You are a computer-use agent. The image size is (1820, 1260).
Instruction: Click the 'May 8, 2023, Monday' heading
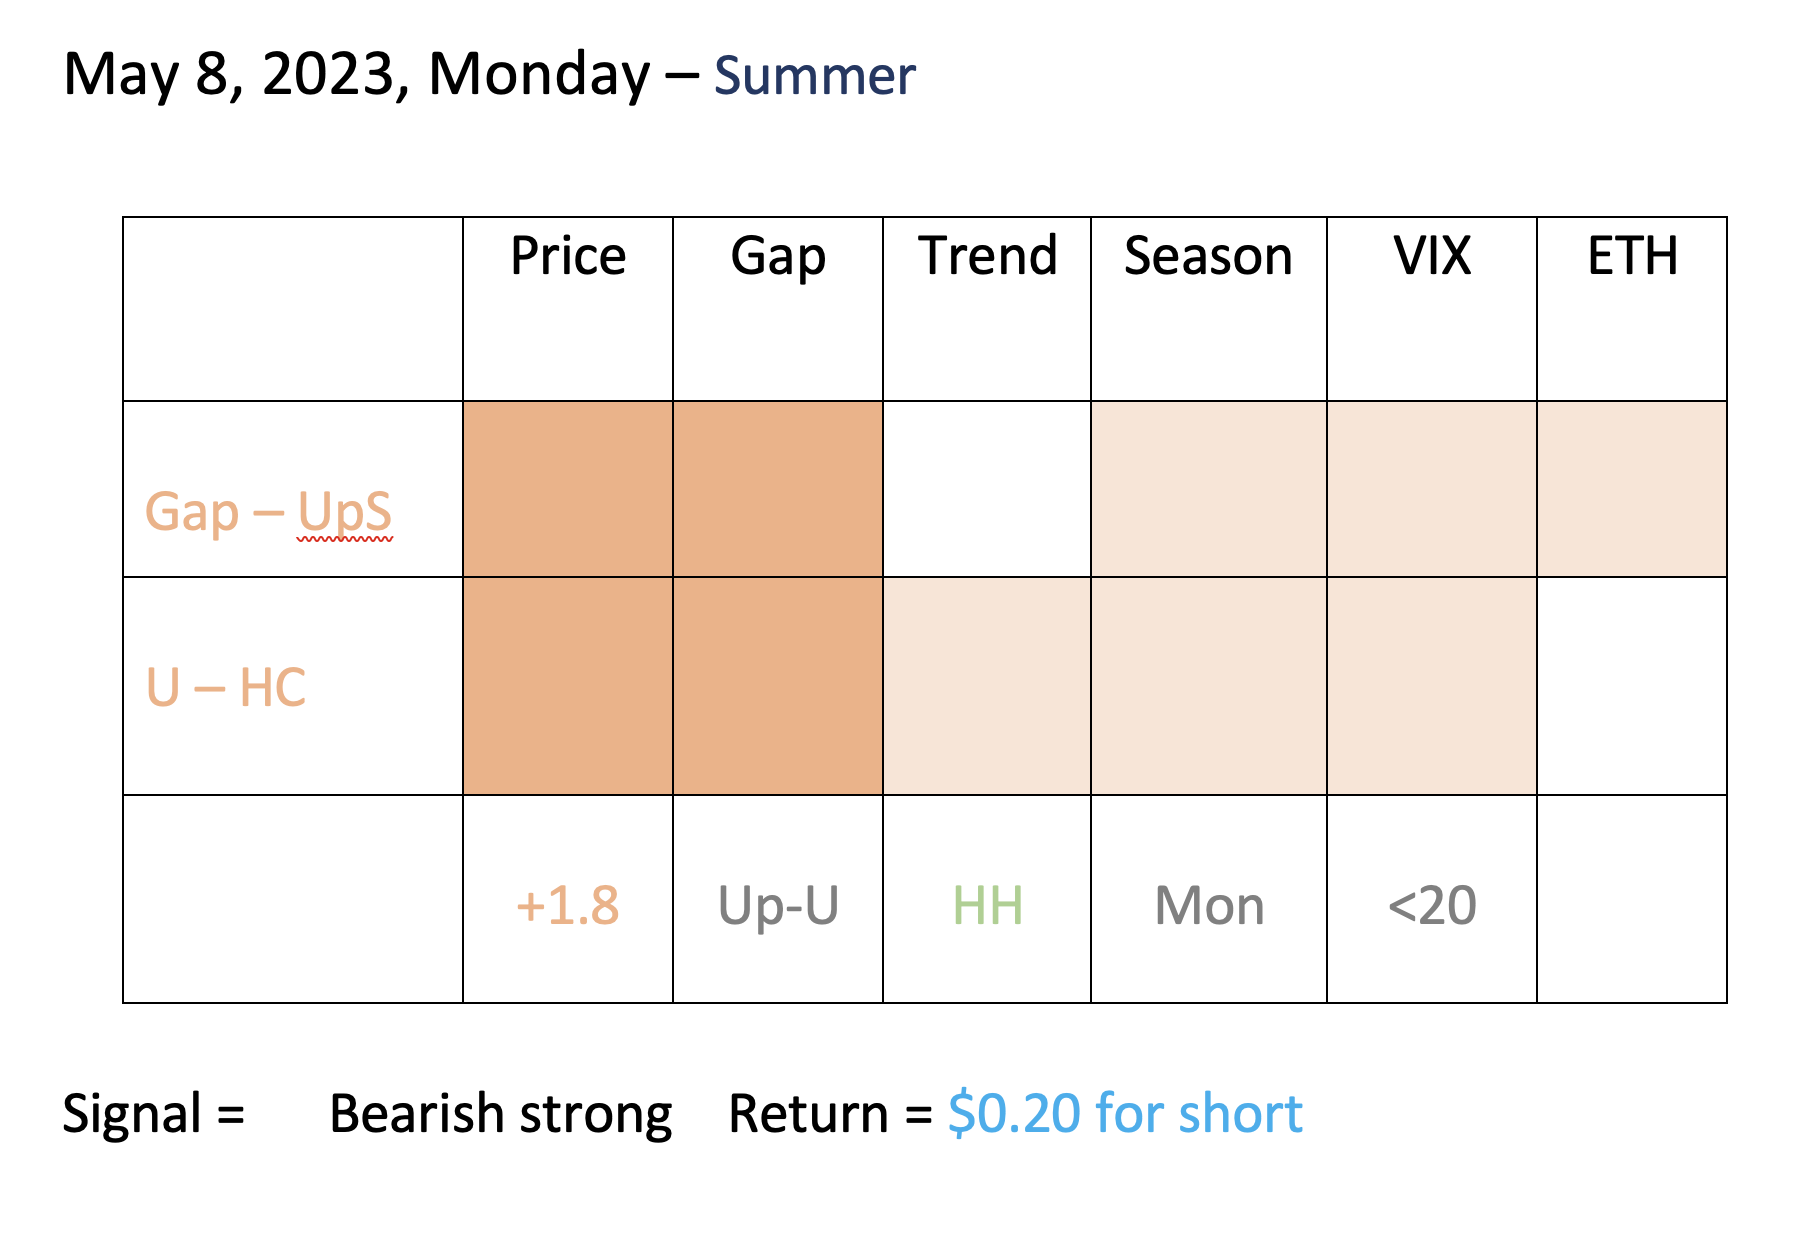[x=357, y=76]
